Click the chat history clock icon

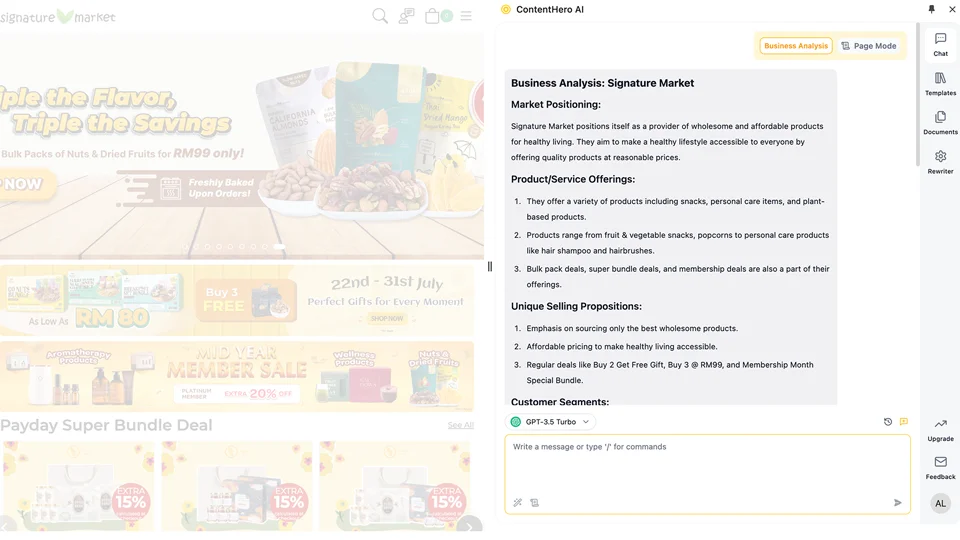pyautogui.click(x=888, y=422)
